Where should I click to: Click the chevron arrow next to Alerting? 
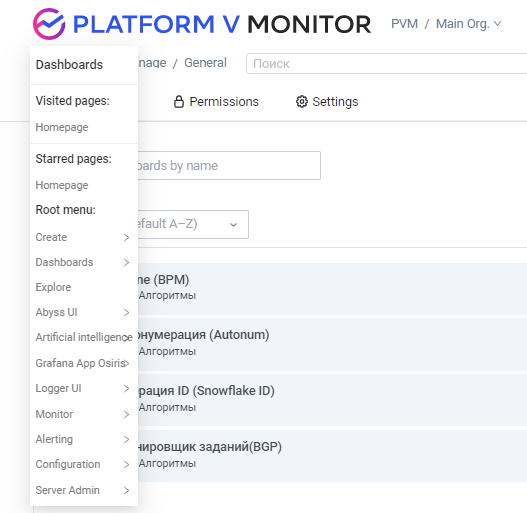coord(126,439)
